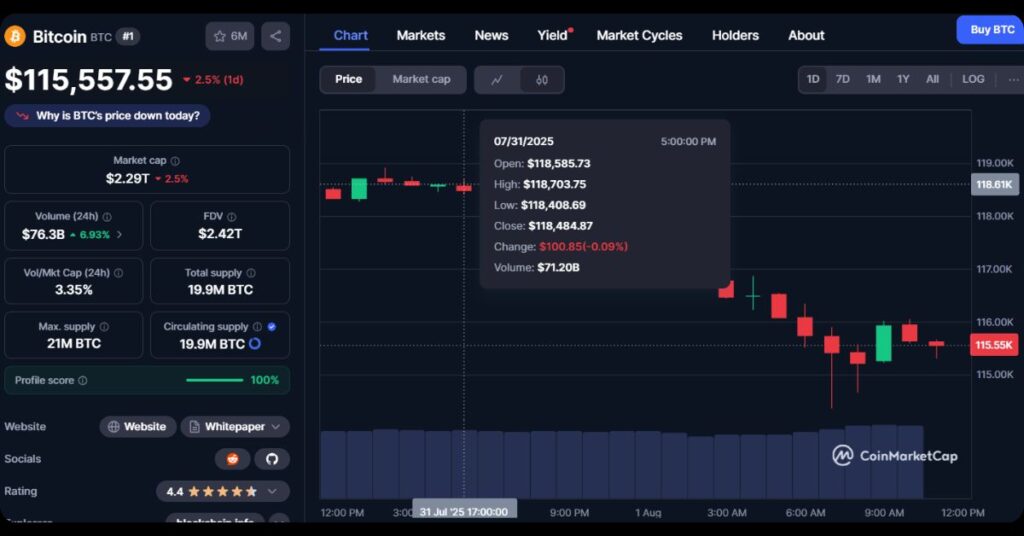
Task: Click the Buy BTC button
Action: click(x=991, y=30)
